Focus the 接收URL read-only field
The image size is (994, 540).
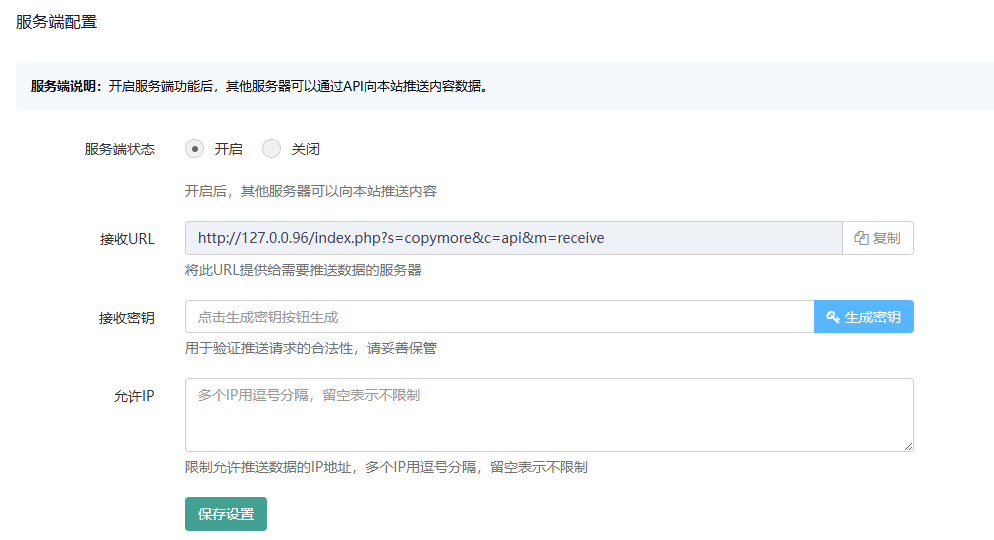coord(512,238)
